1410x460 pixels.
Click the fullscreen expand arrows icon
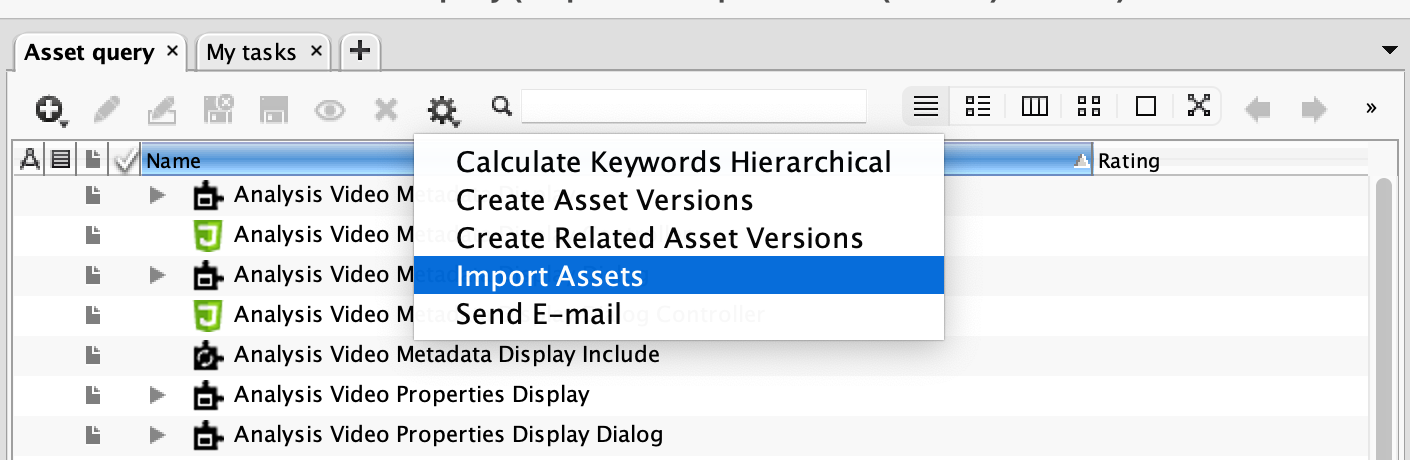(x=1199, y=106)
